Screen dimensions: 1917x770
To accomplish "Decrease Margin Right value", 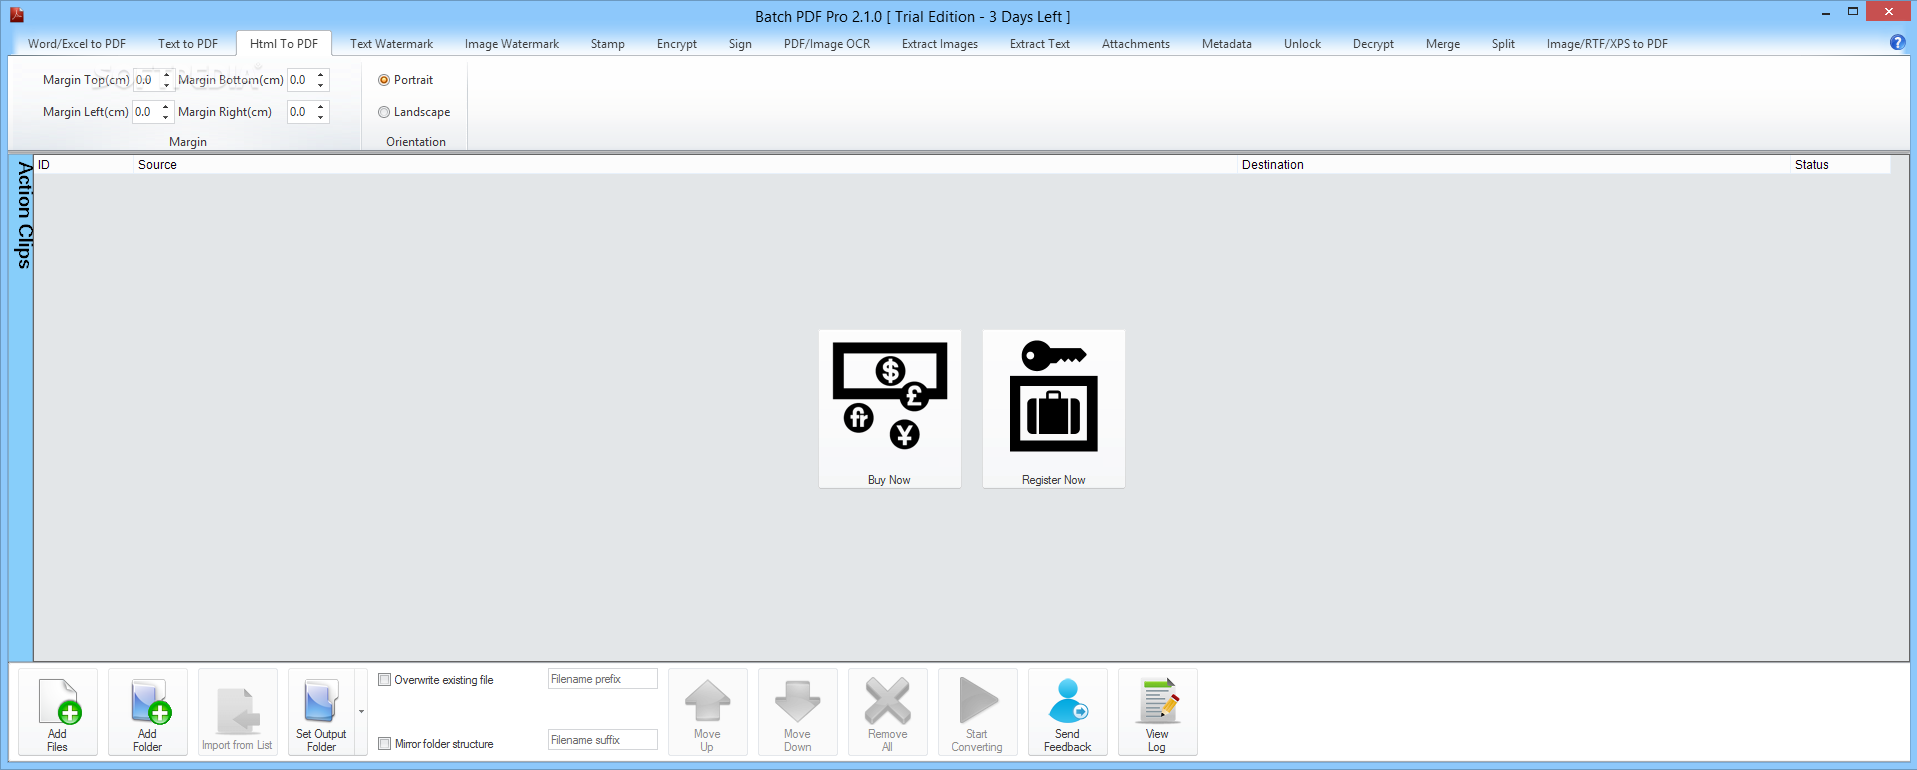I will pos(321,117).
